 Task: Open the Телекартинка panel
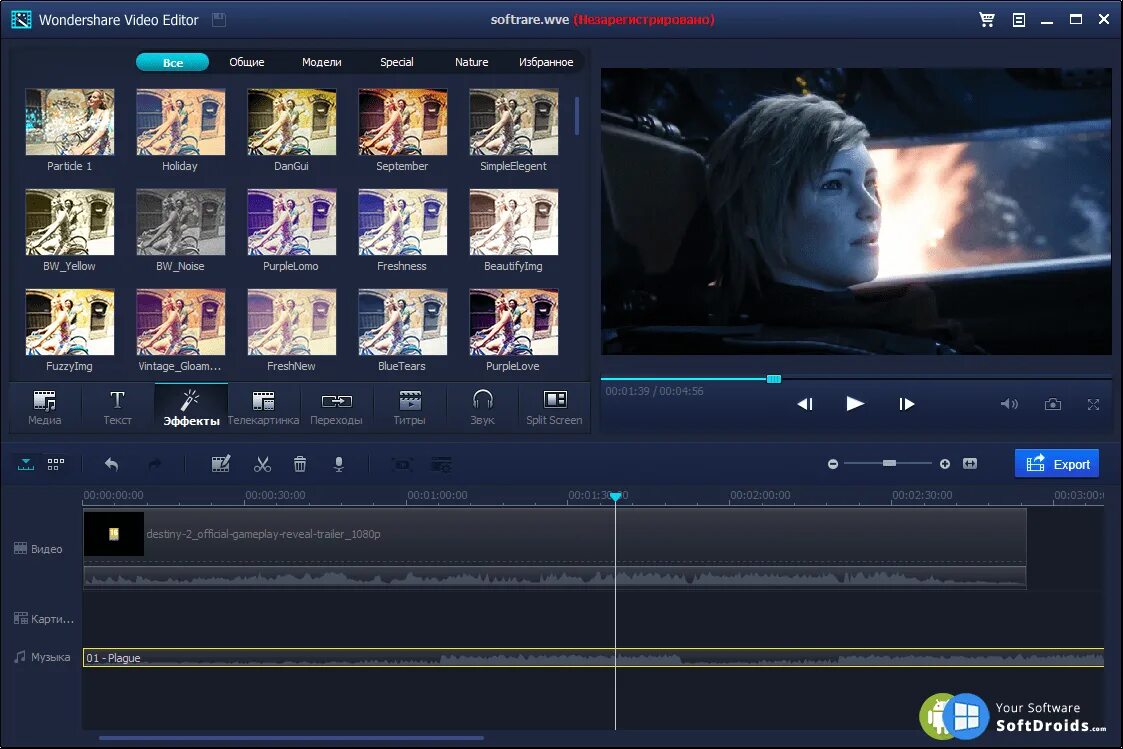[263, 407]
